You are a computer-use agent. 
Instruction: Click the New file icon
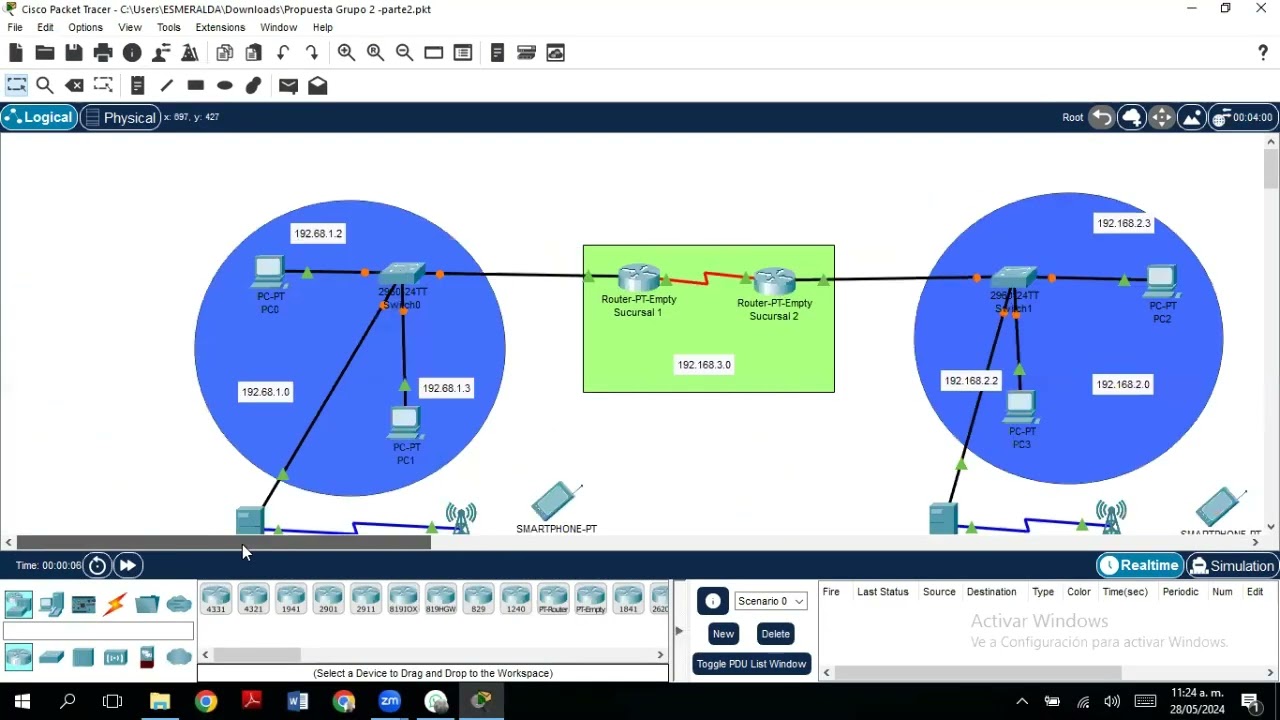[16, 53]
